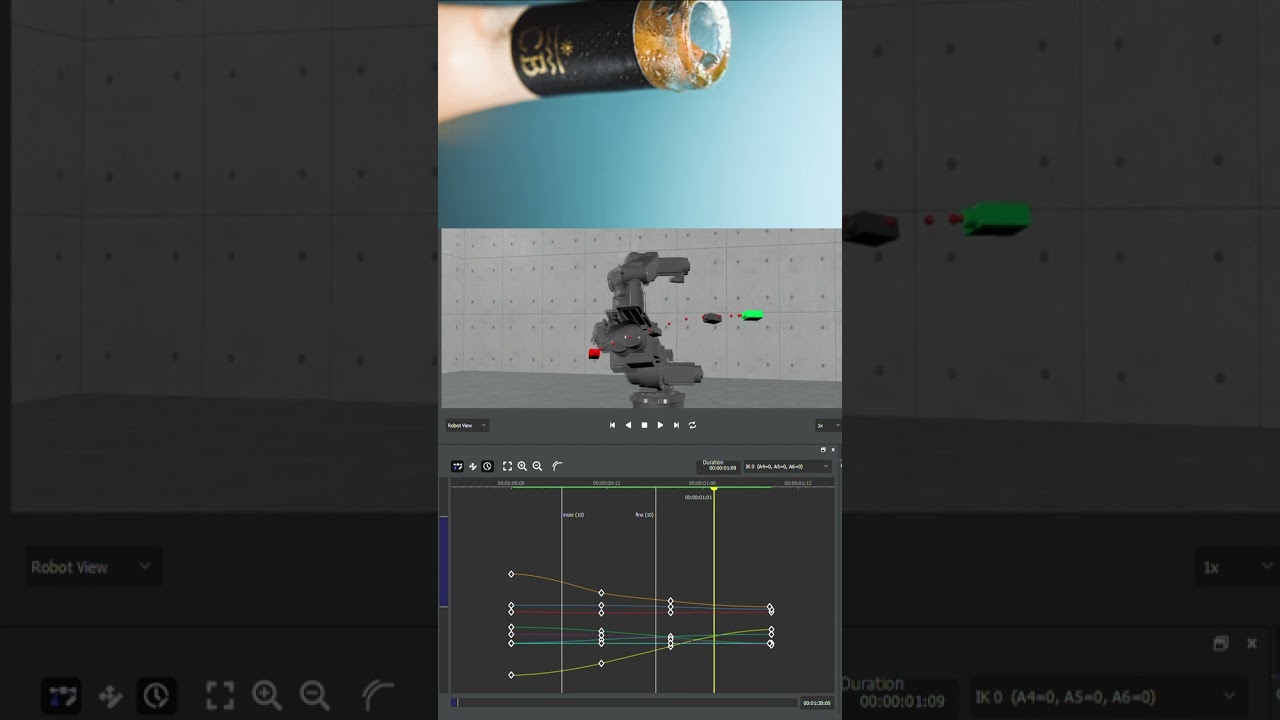Click the 00:01:30:00 end time field
1280x720 pixels.
coord(817,703)
